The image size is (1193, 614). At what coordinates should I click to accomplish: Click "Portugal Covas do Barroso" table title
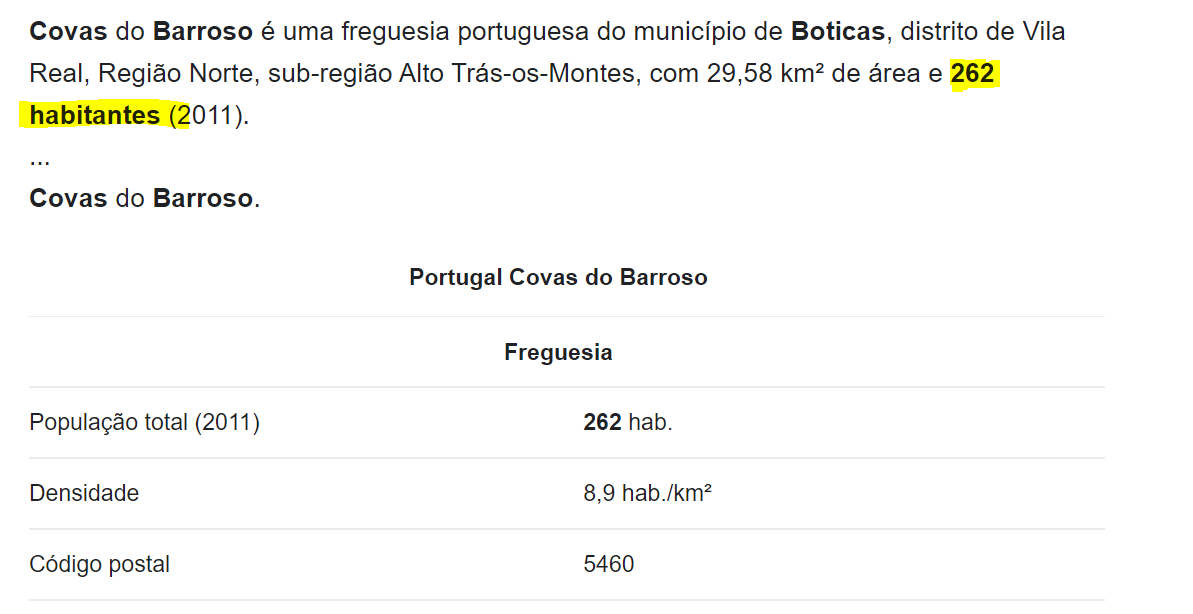pyautogui.click(x=558, y=277)
